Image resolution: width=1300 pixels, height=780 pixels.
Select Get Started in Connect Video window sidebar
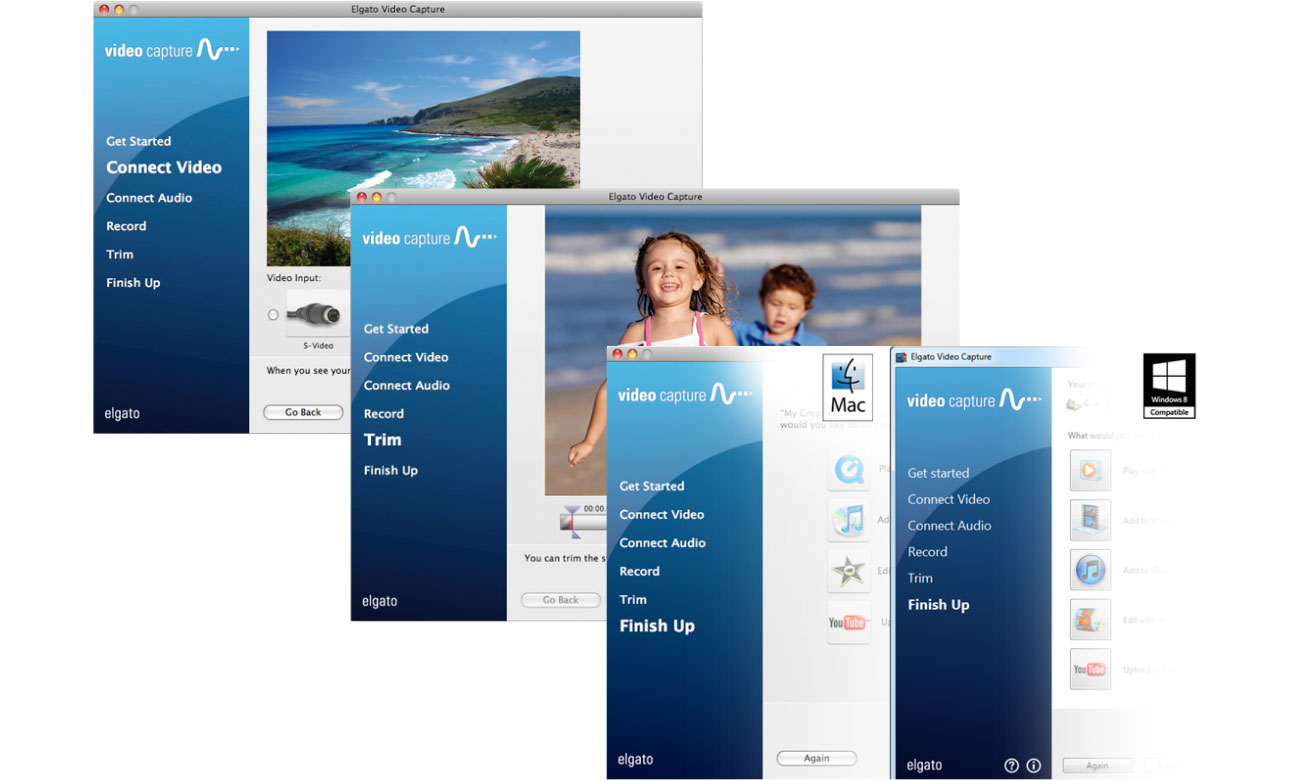[139, 141]
